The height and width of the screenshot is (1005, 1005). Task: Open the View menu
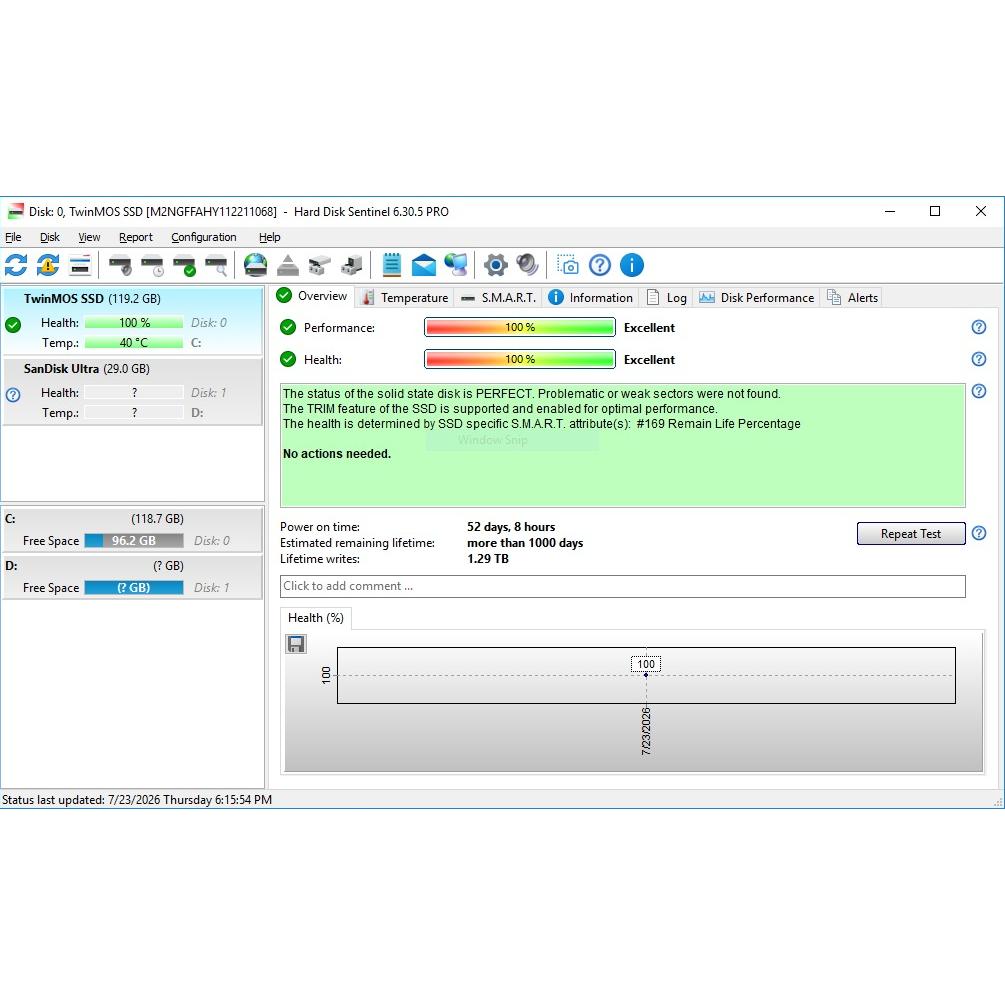tap(89, 237)
